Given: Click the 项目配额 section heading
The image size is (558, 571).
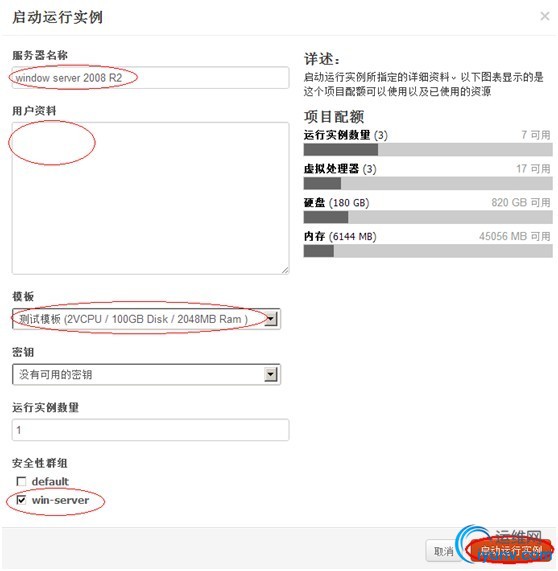Looking at the screenshot, I should [334, 117].
